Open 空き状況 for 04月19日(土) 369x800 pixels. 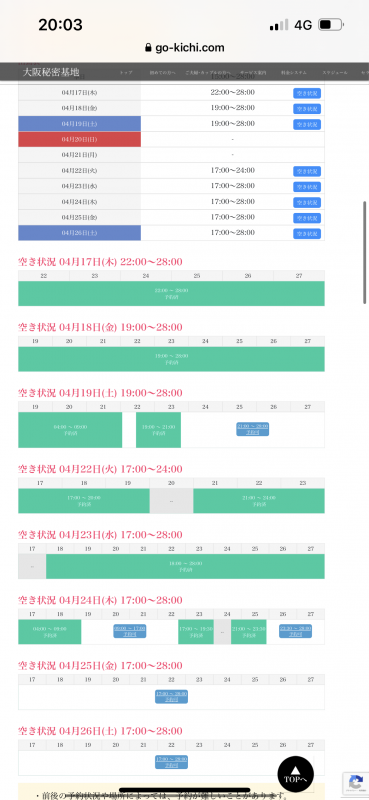tap(307, 124)
